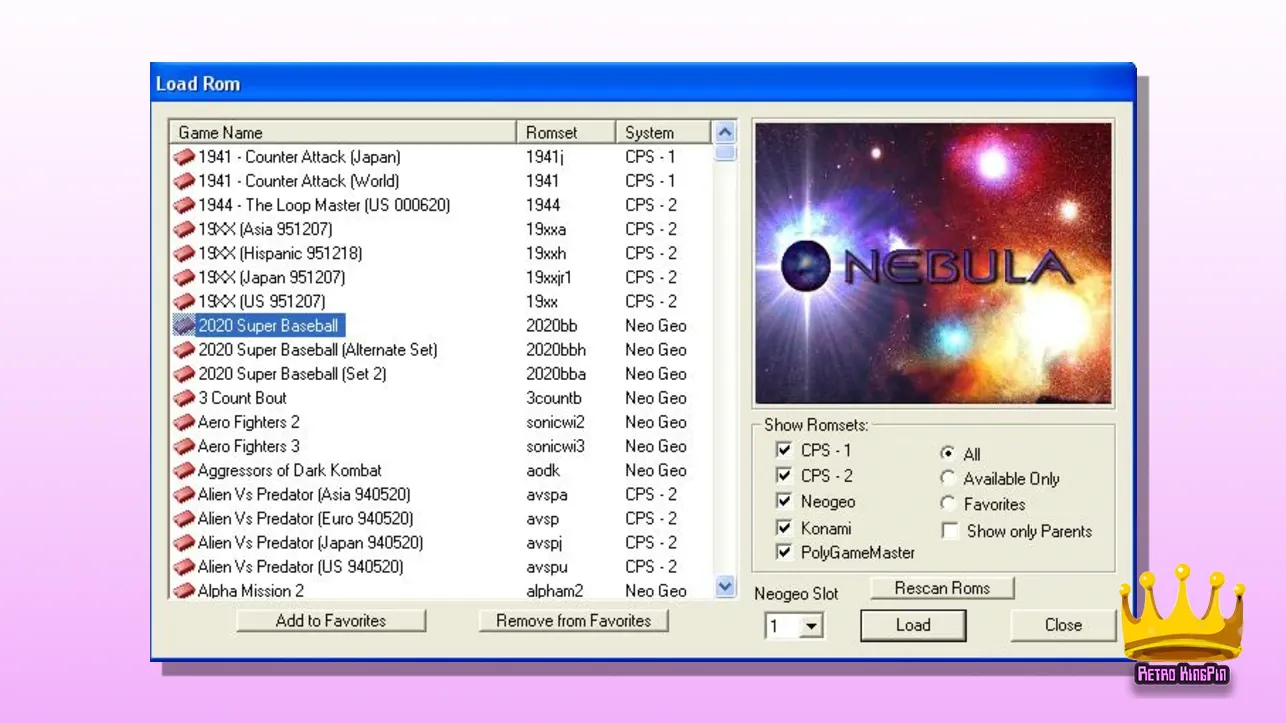Click the ROM icon next to Alpha Mission 2
The image size is (1286, 723).
pos(184,590)
